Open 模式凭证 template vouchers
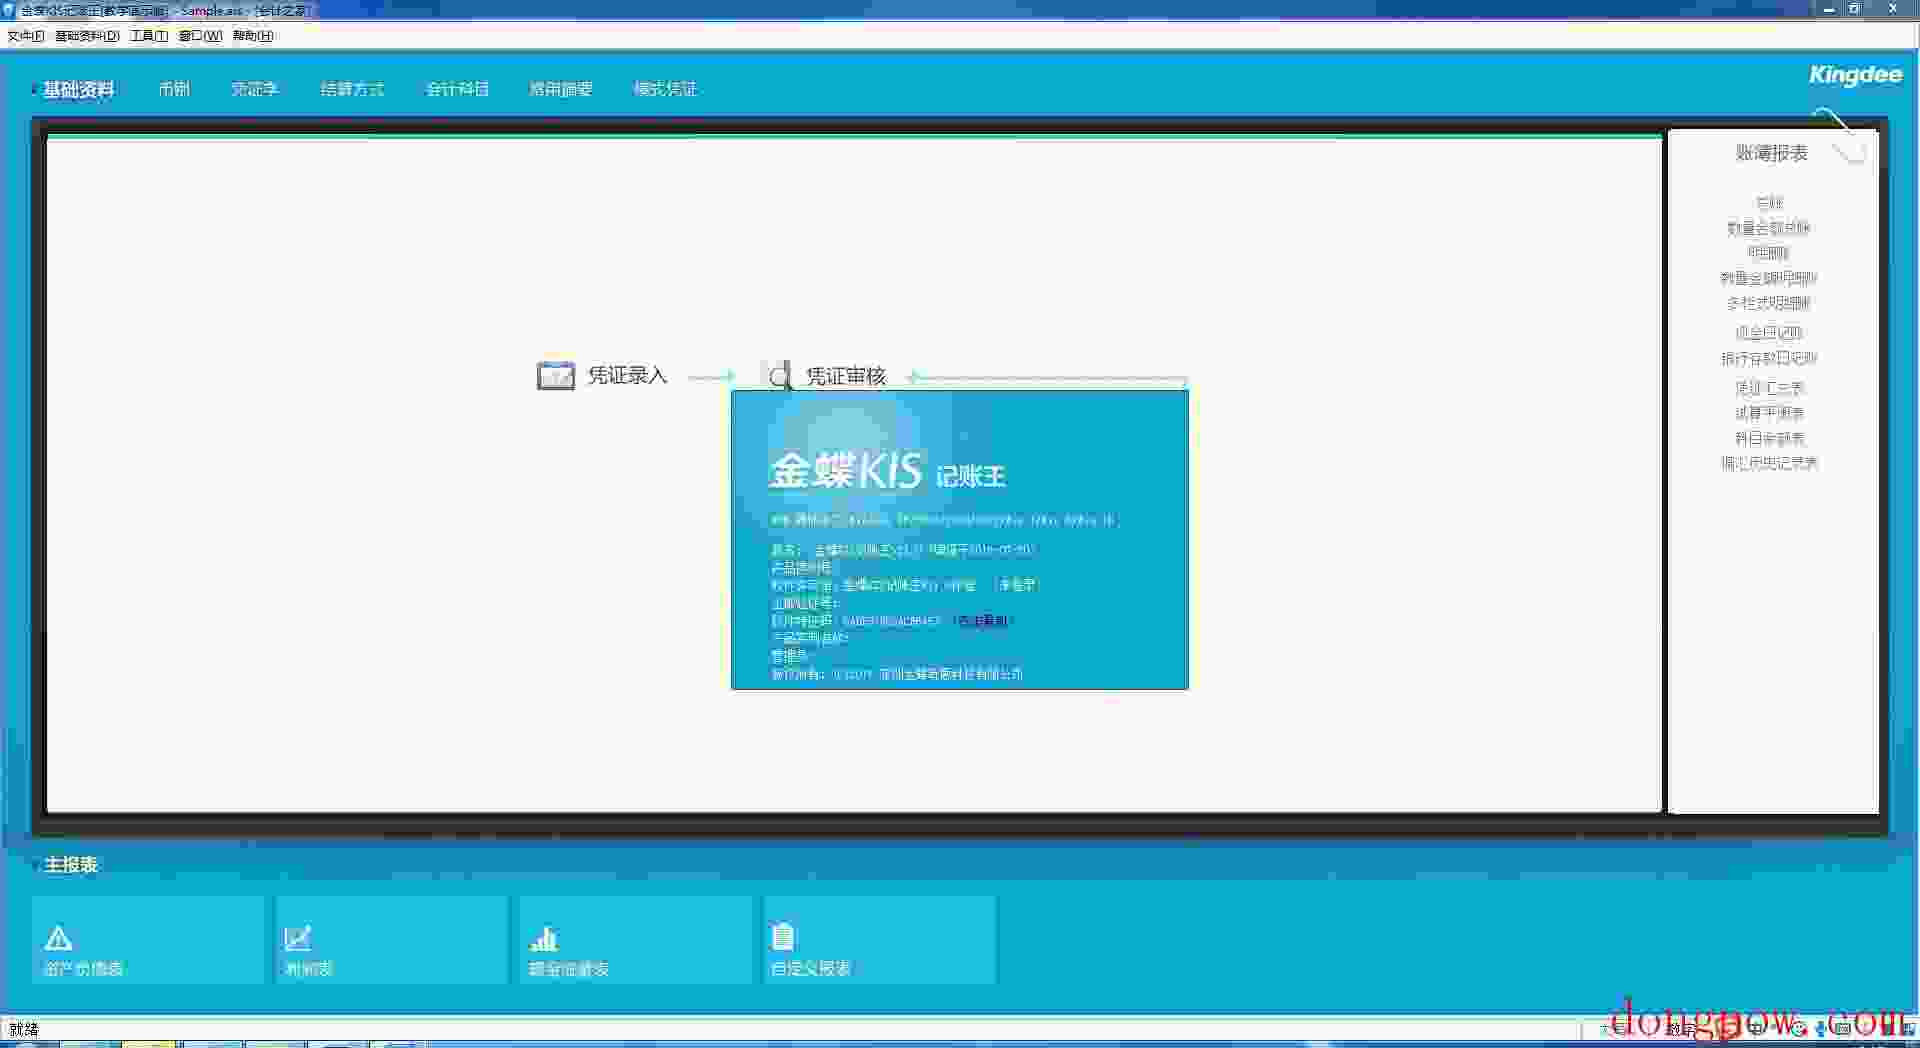Screen dimensions: 1920x1048 (665, 89)
